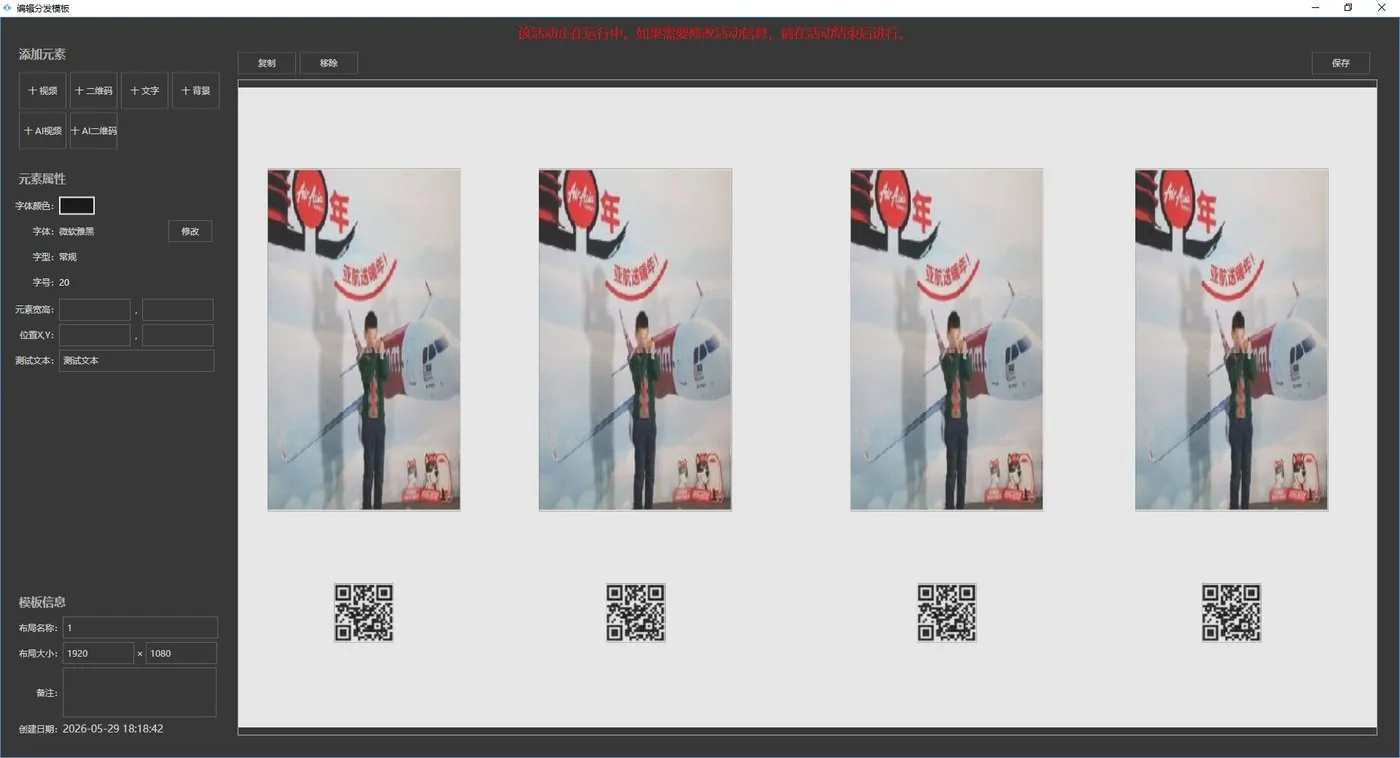This screenshot has width=1400, height=758.
Task: Focus the element height field in 元素宽高
Action: pyautogui.click(x=178, y=309)
